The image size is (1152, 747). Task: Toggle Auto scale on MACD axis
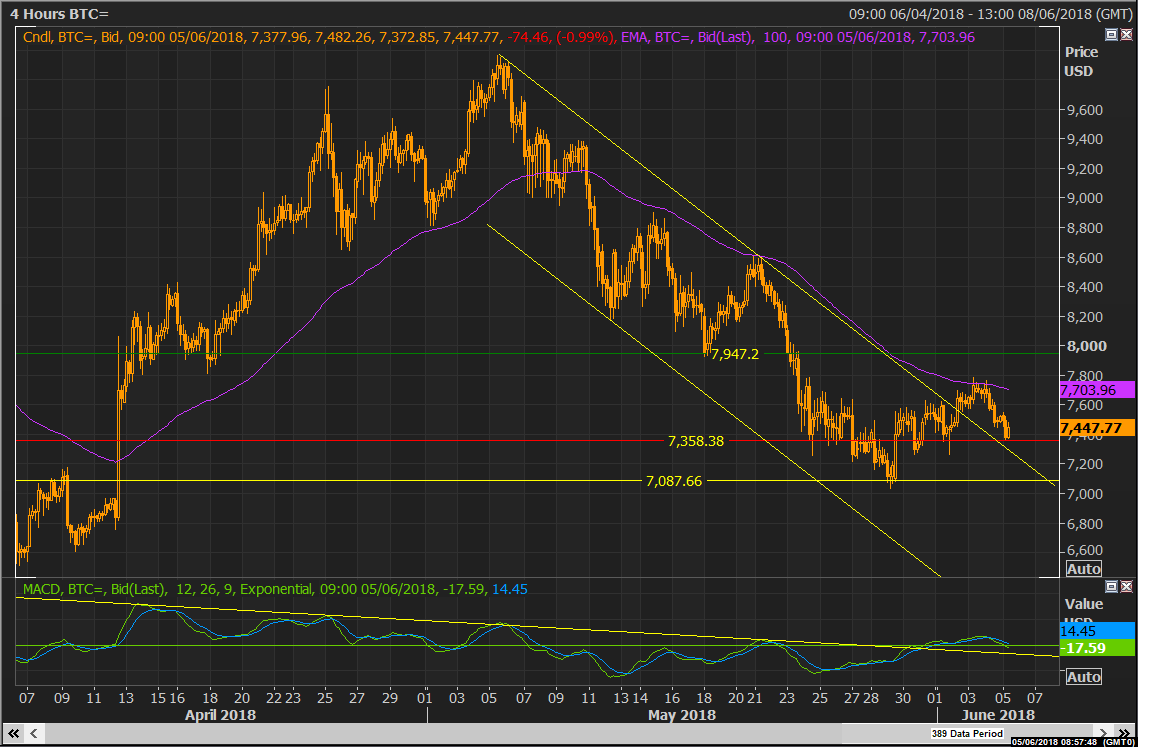tap(1083, 677)
